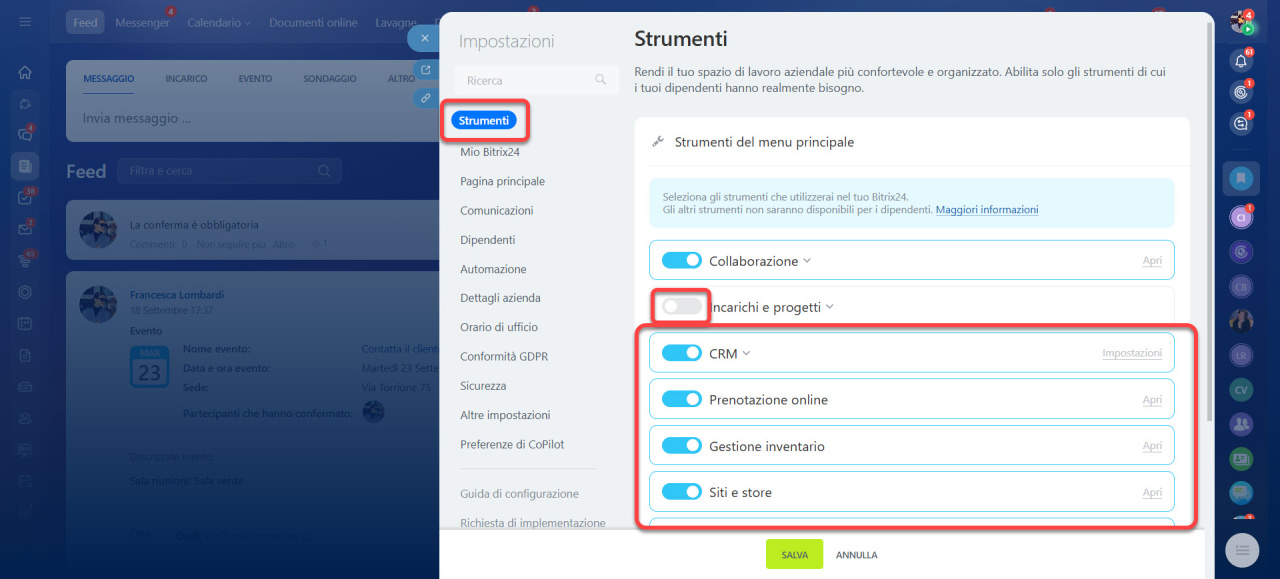This screenshot has height=579, width=1280.
Task: Open the Maggiori informazioni link
Action: (x=986, y=210)
